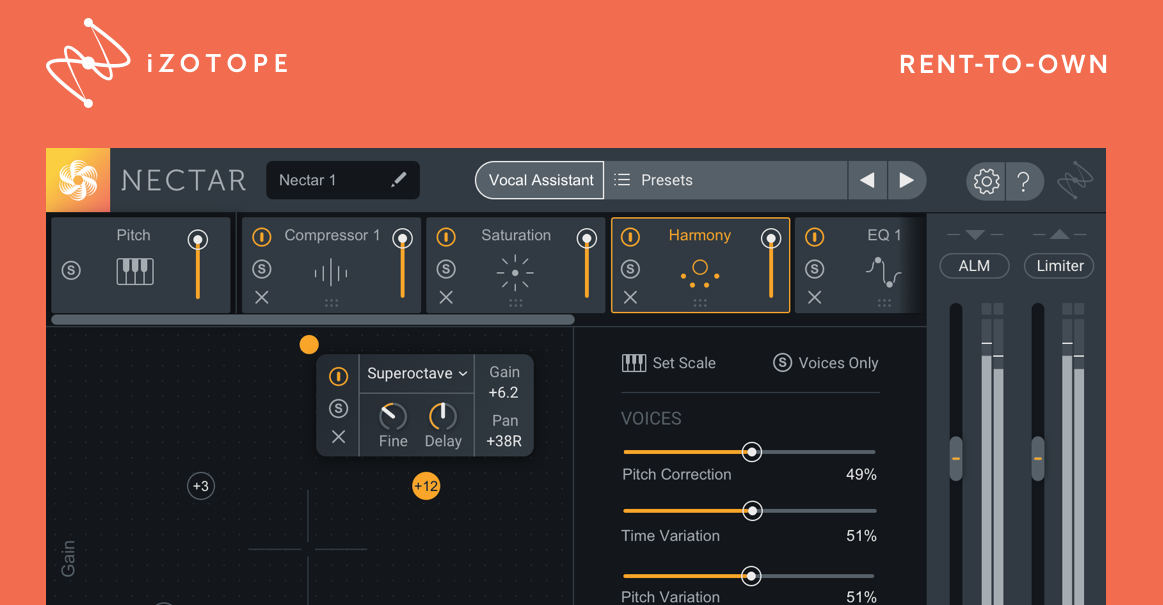Open the Superoctave voice type dropdown
Screen dimensions: 1163x605
(416, 372)
